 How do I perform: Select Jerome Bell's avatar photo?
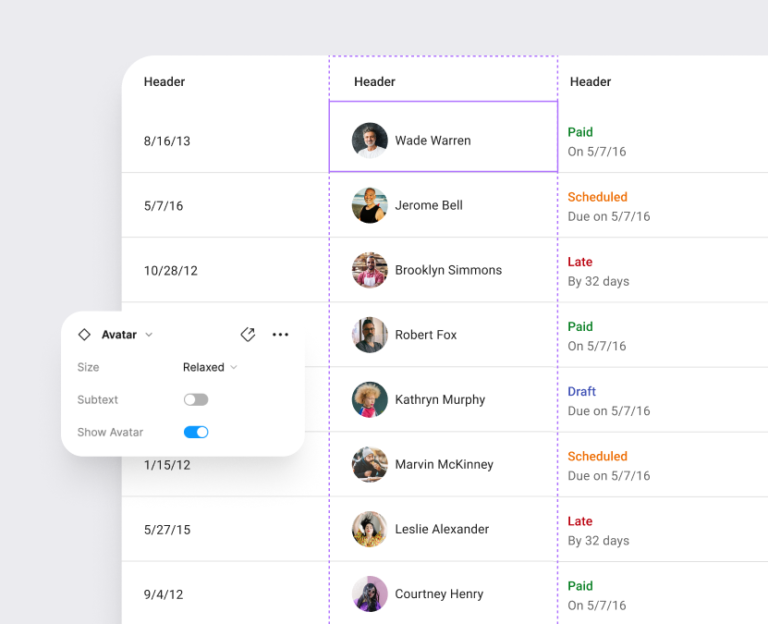click(x=370, y=205)
